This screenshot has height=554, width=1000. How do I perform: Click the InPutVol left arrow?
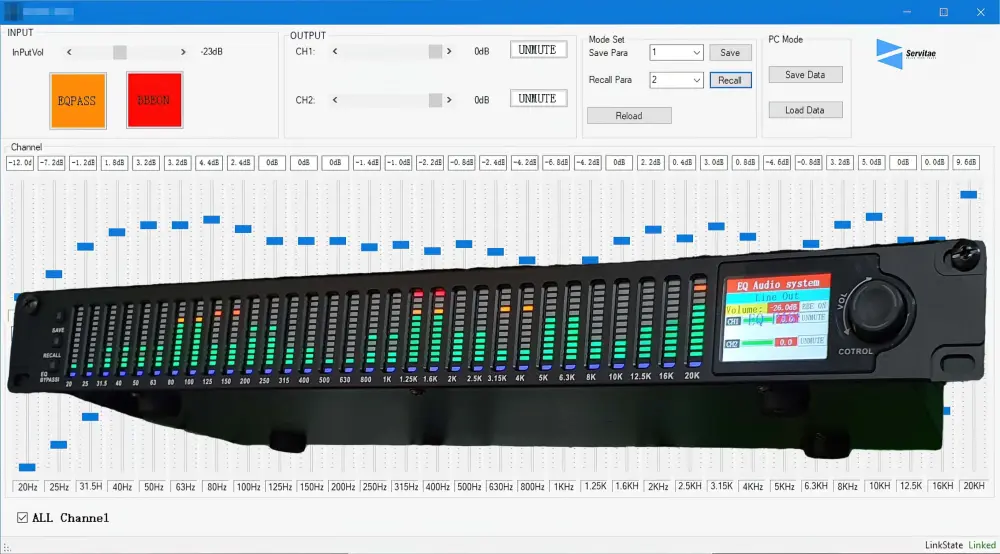tap(69, 52)
